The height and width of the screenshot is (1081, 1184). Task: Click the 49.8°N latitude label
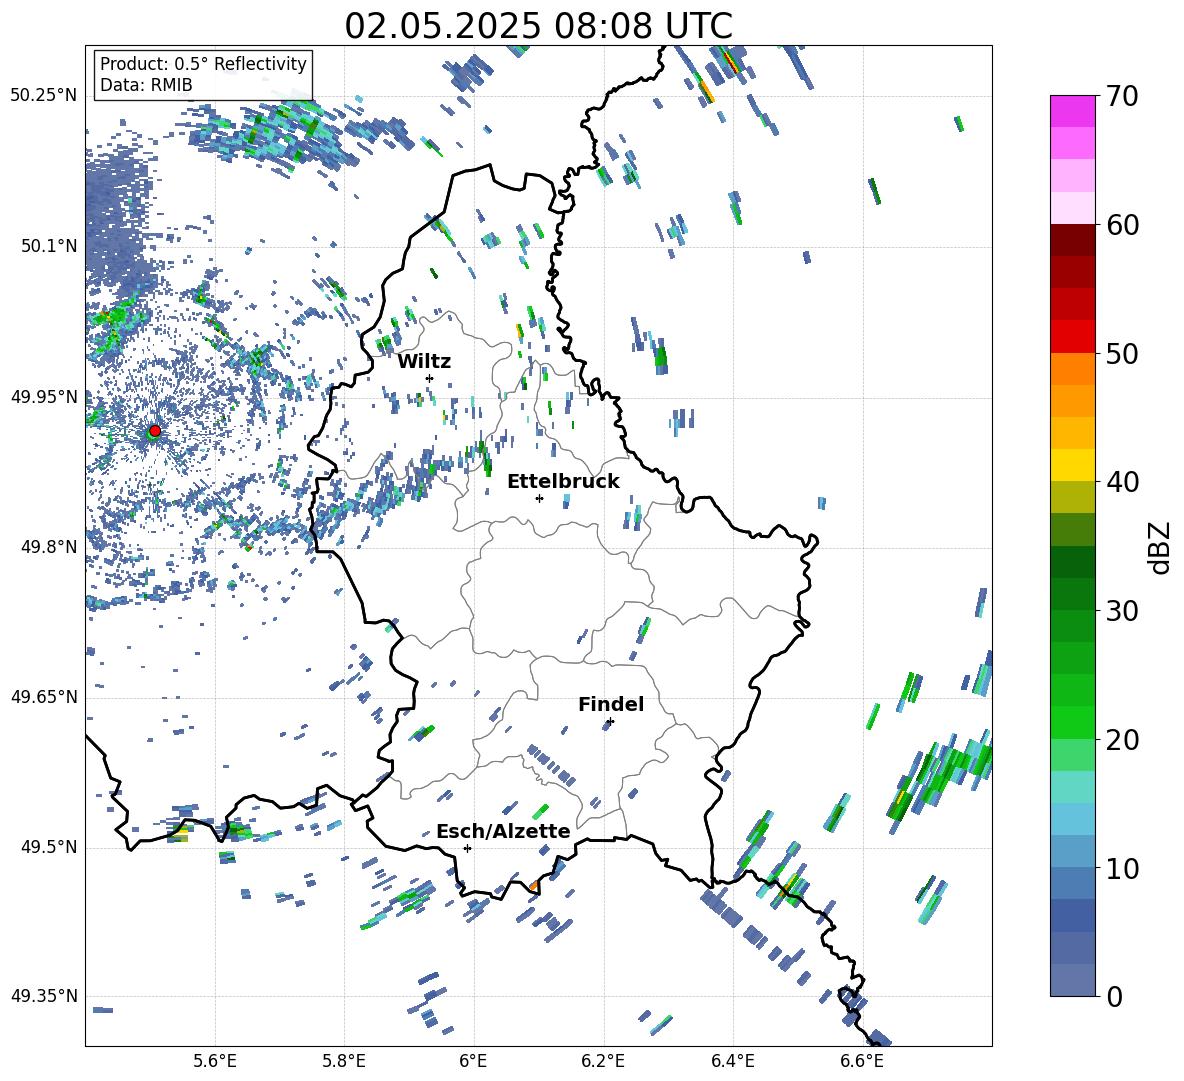point(49,547)
